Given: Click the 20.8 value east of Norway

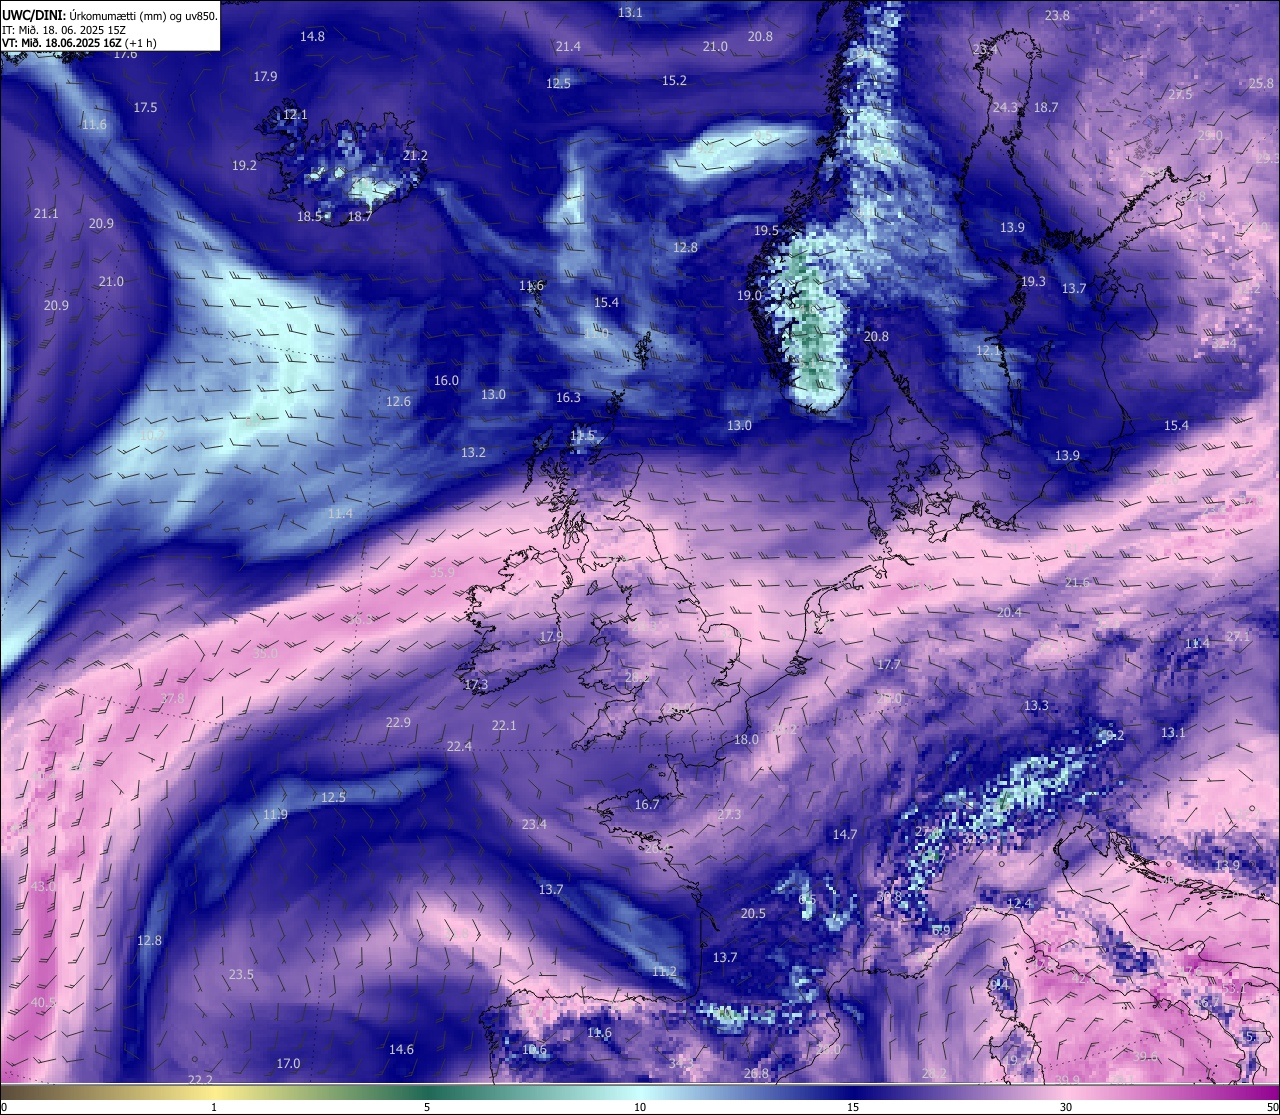Looking at the screenshot, I should [876, 337].
